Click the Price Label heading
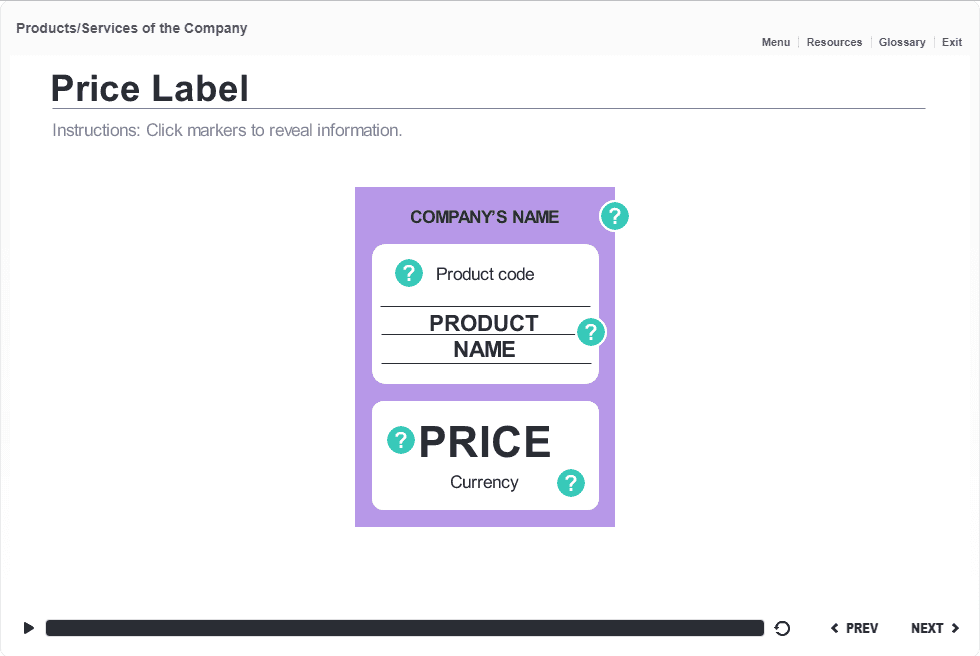 point(150,89)
